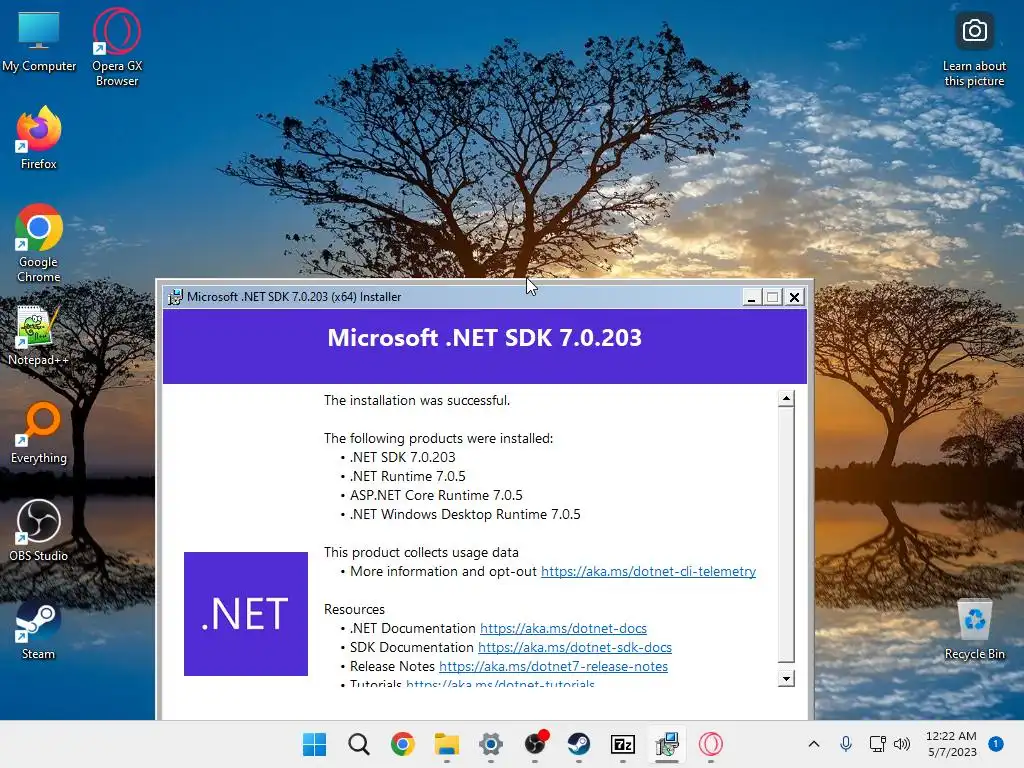Screen dimensions: 1024x768
Task: Select the Firefox desktop shortcut
Action: click(39, 138)
